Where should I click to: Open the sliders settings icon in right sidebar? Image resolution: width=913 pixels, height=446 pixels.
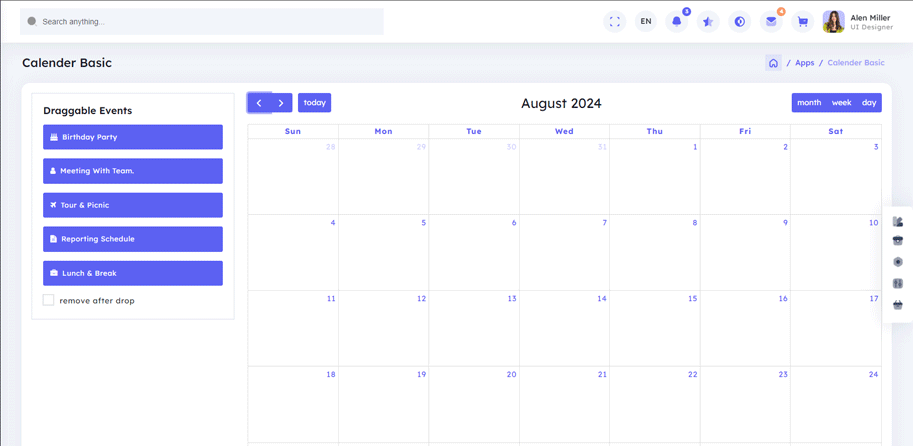[898, 283]
